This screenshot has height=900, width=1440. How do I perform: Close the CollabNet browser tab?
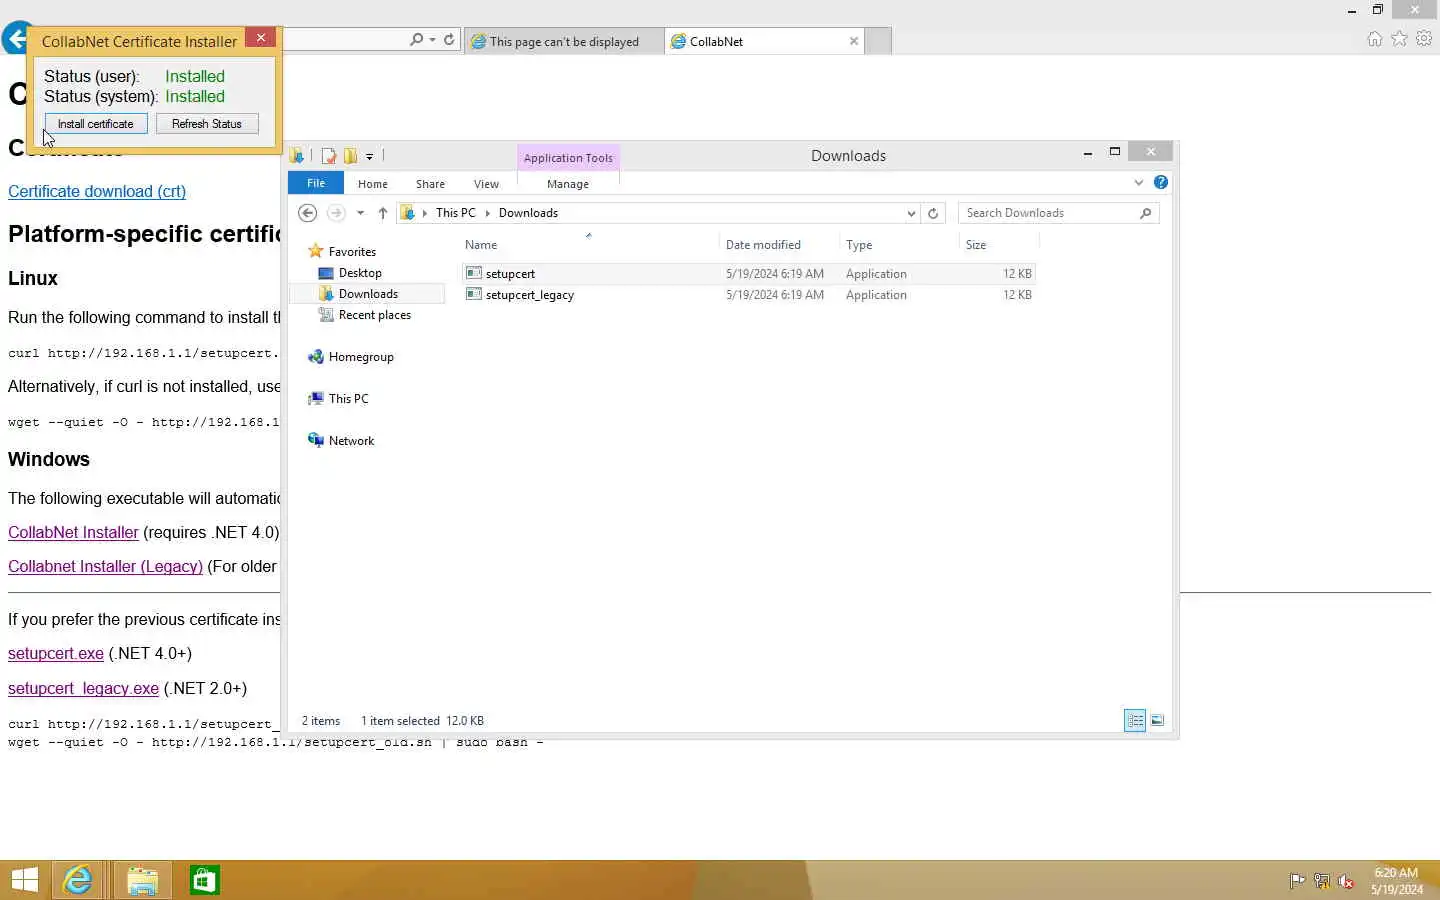(854, 41)
